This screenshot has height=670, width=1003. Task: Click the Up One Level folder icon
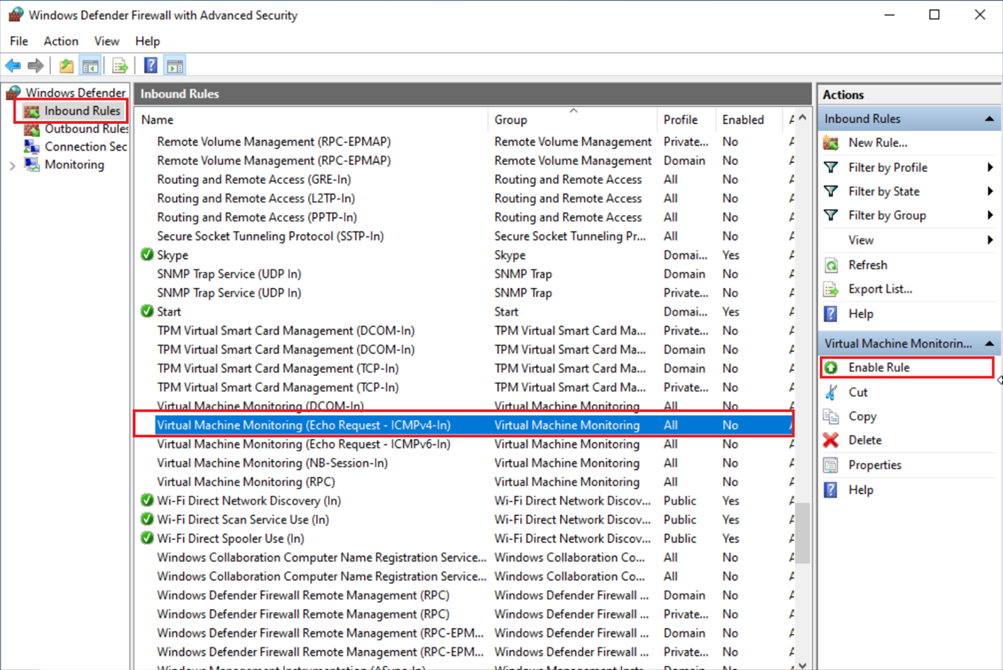tap(66, 66)
